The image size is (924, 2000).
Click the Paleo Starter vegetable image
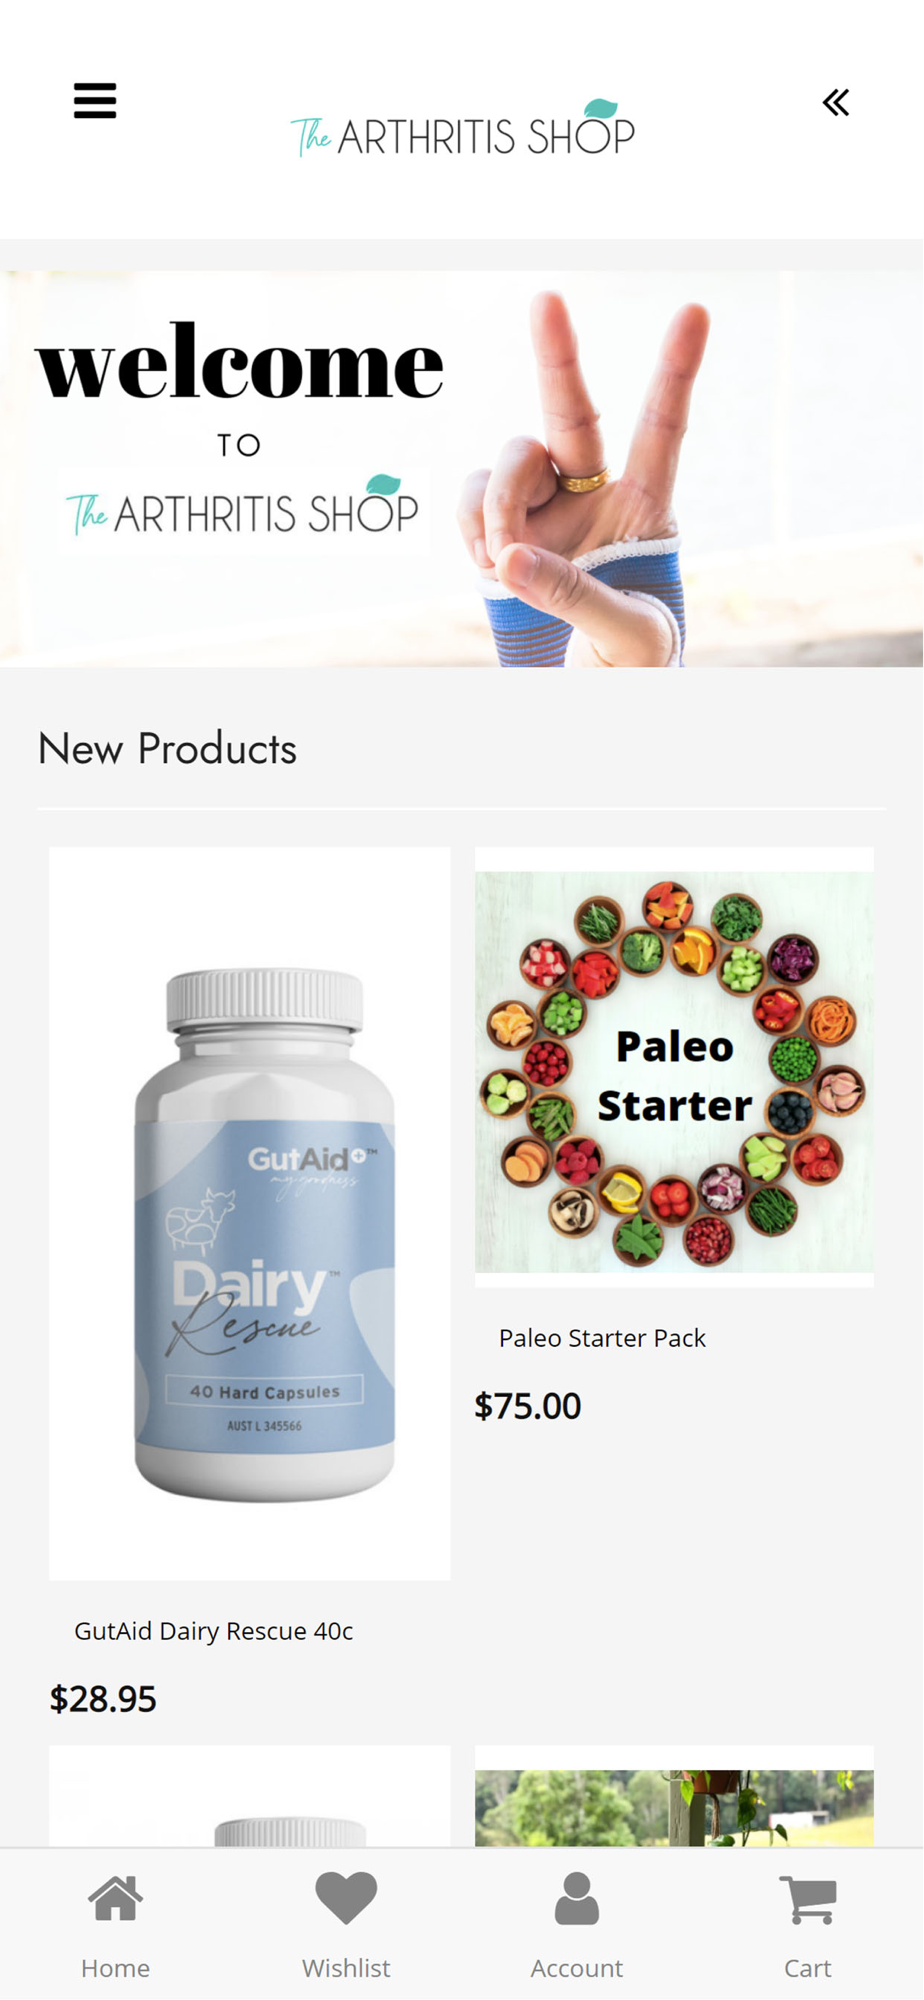click(674, 1071)
